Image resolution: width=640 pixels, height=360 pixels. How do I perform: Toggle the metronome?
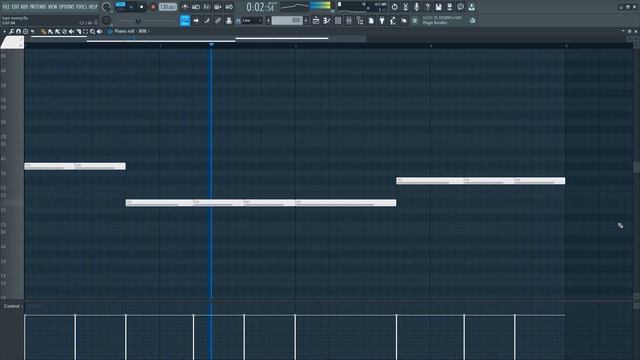[185, 7]
